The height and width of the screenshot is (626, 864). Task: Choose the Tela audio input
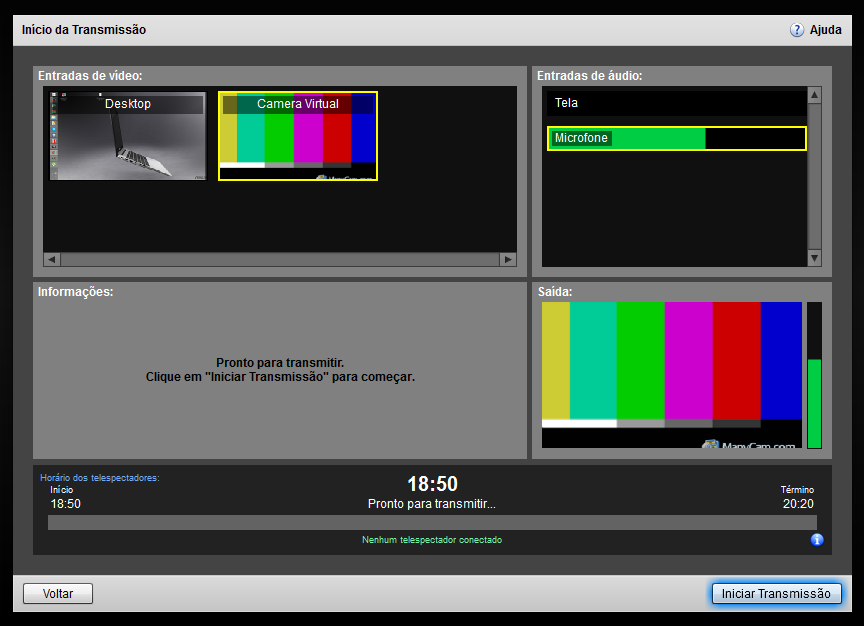(x=676, y=103)
